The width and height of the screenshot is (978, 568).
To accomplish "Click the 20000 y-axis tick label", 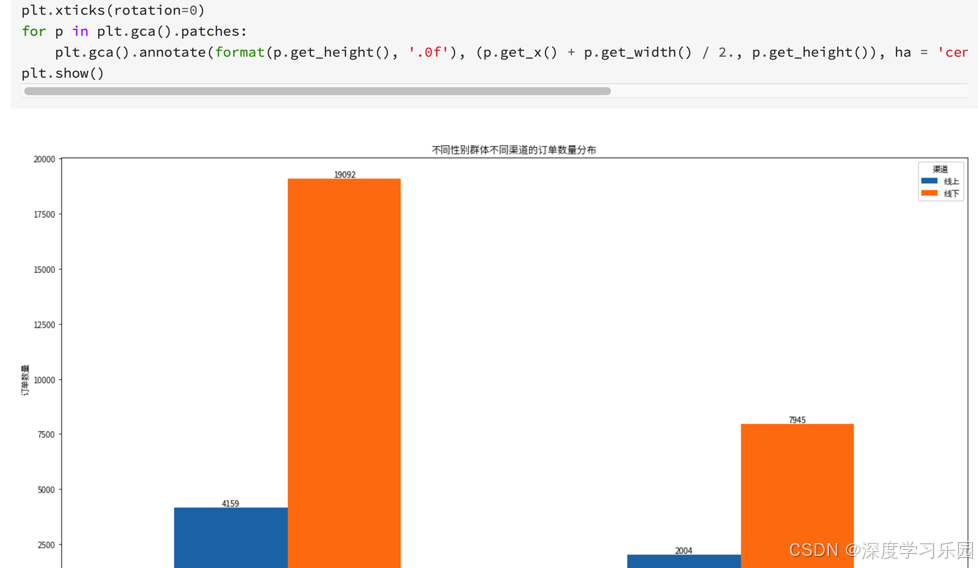I will tap(44, 159).
